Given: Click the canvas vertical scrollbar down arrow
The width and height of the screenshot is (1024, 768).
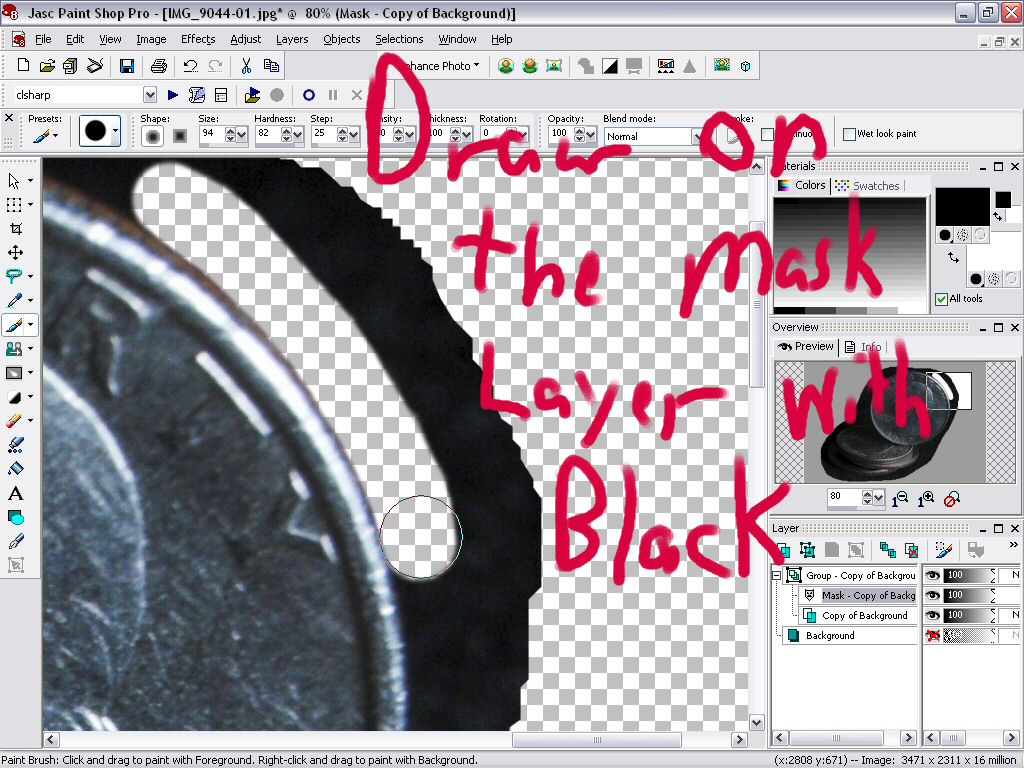Looking at the screenshot, I should click(x=756, y=722).
